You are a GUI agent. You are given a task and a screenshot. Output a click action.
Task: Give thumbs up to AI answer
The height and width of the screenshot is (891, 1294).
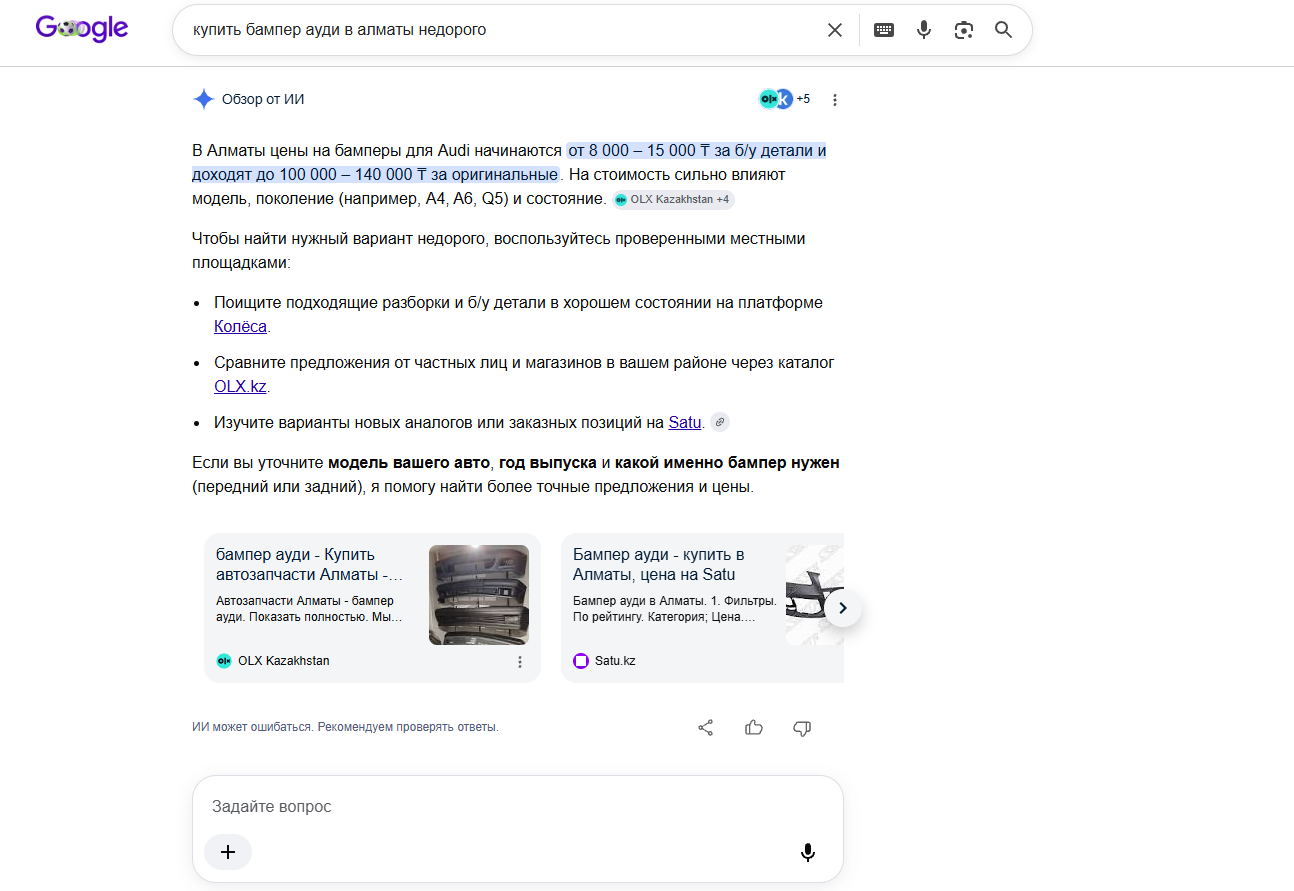(x=754, y=727)
